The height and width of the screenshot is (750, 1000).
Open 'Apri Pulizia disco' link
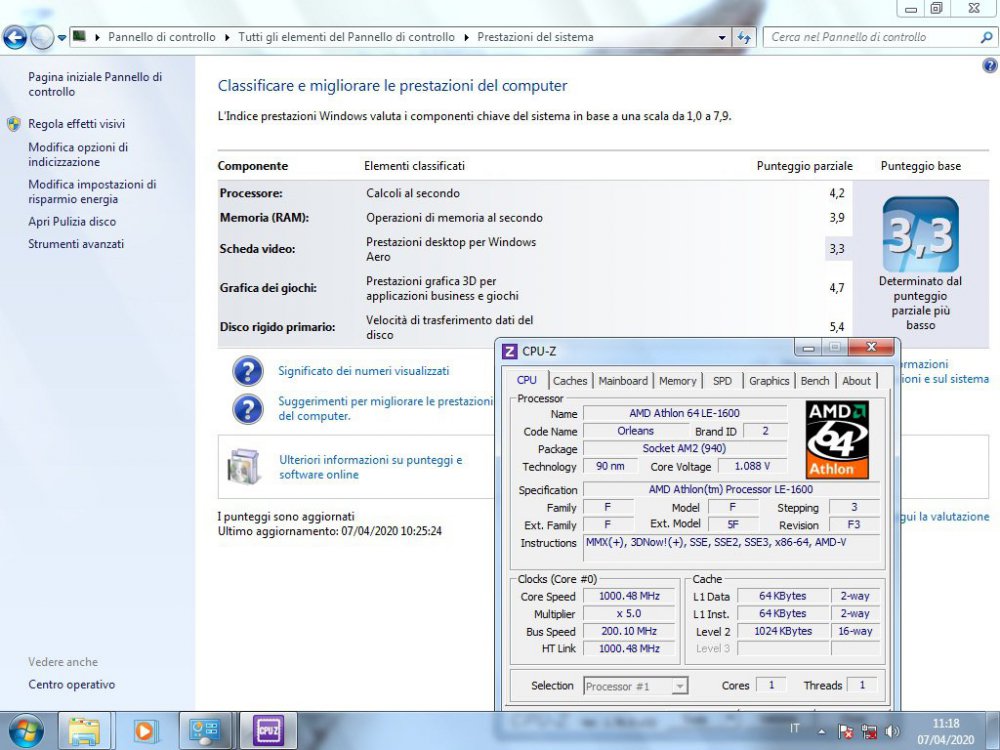click(72, 222)
